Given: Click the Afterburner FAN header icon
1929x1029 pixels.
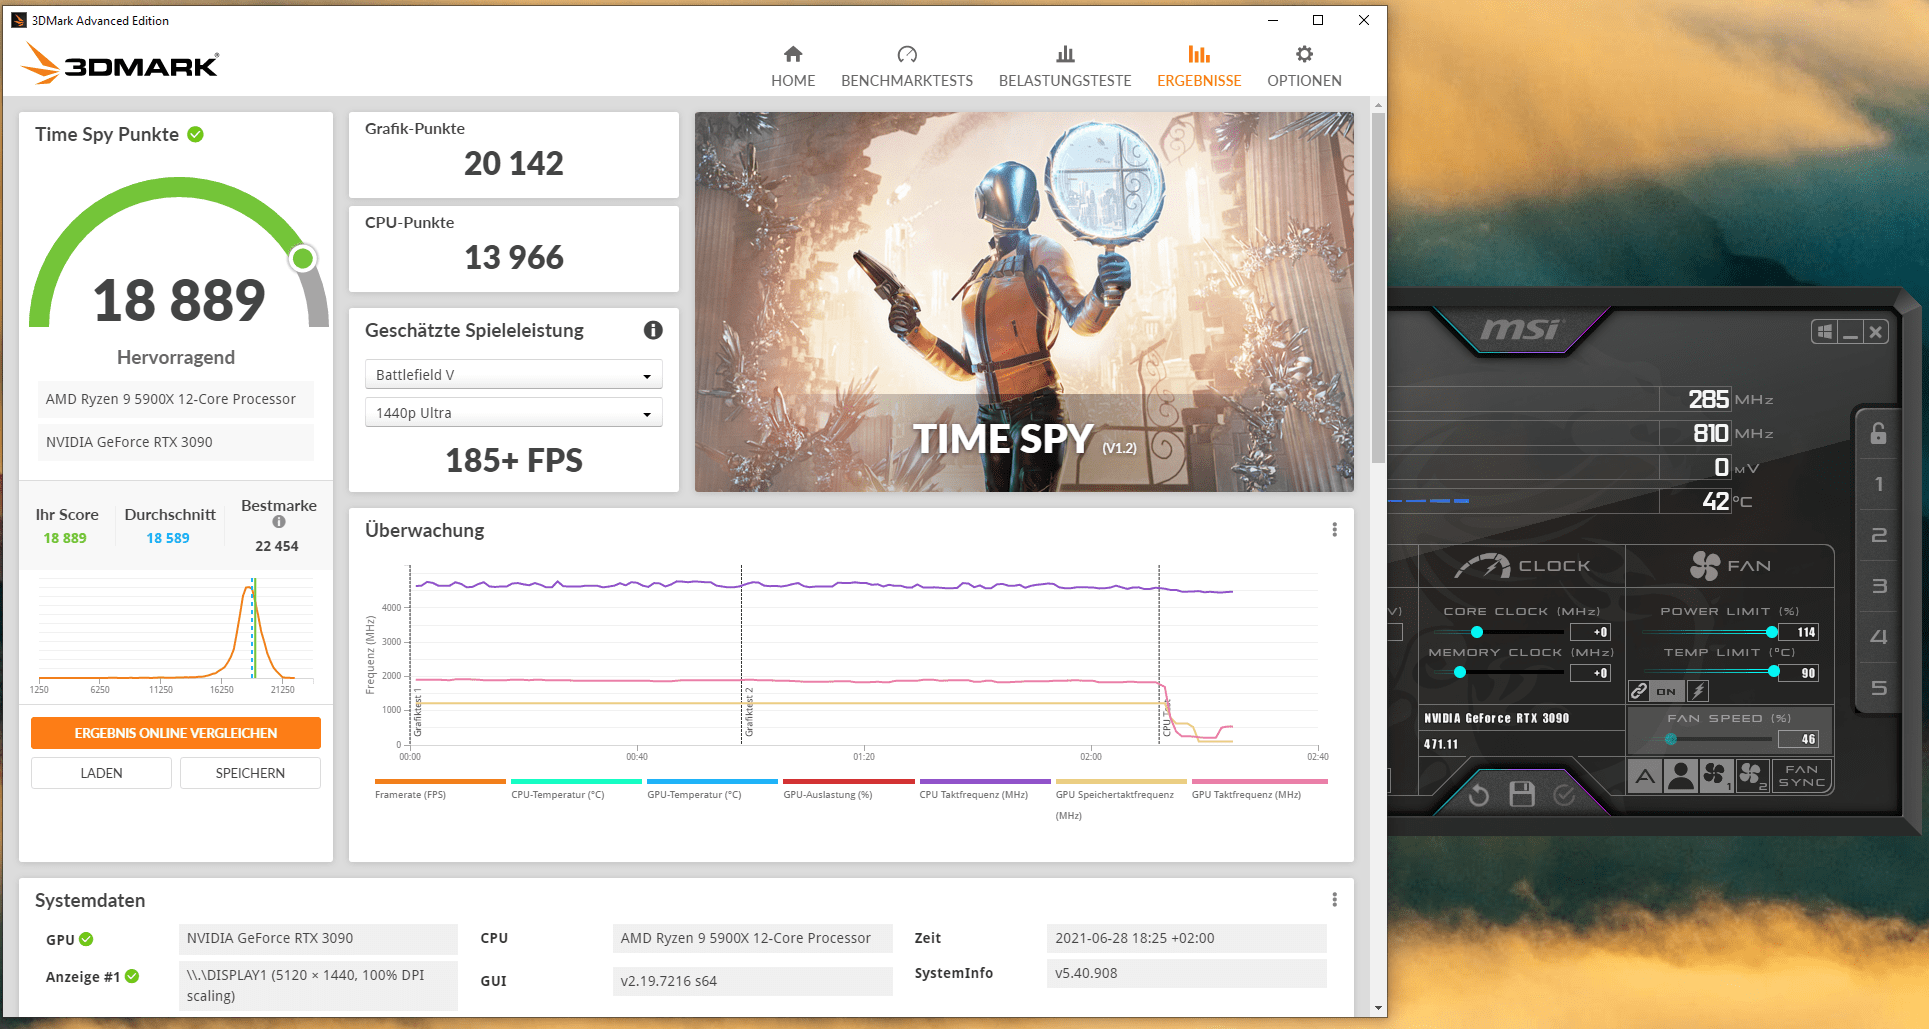Looking at the screenshot, I should pos(1705,566).
